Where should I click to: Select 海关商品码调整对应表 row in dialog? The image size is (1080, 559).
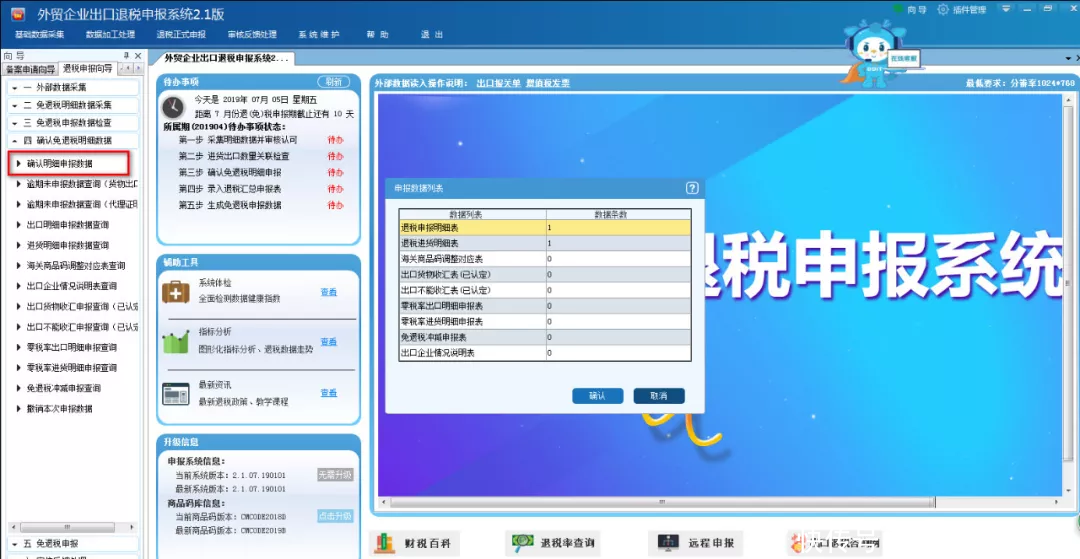pos(545,259)
